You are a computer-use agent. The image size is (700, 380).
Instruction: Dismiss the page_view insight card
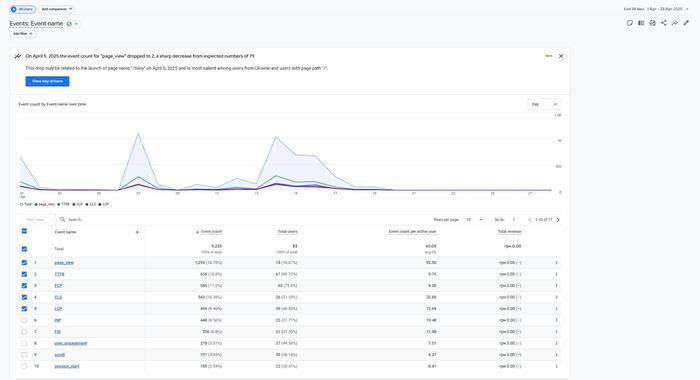click(x=561, y=56)
